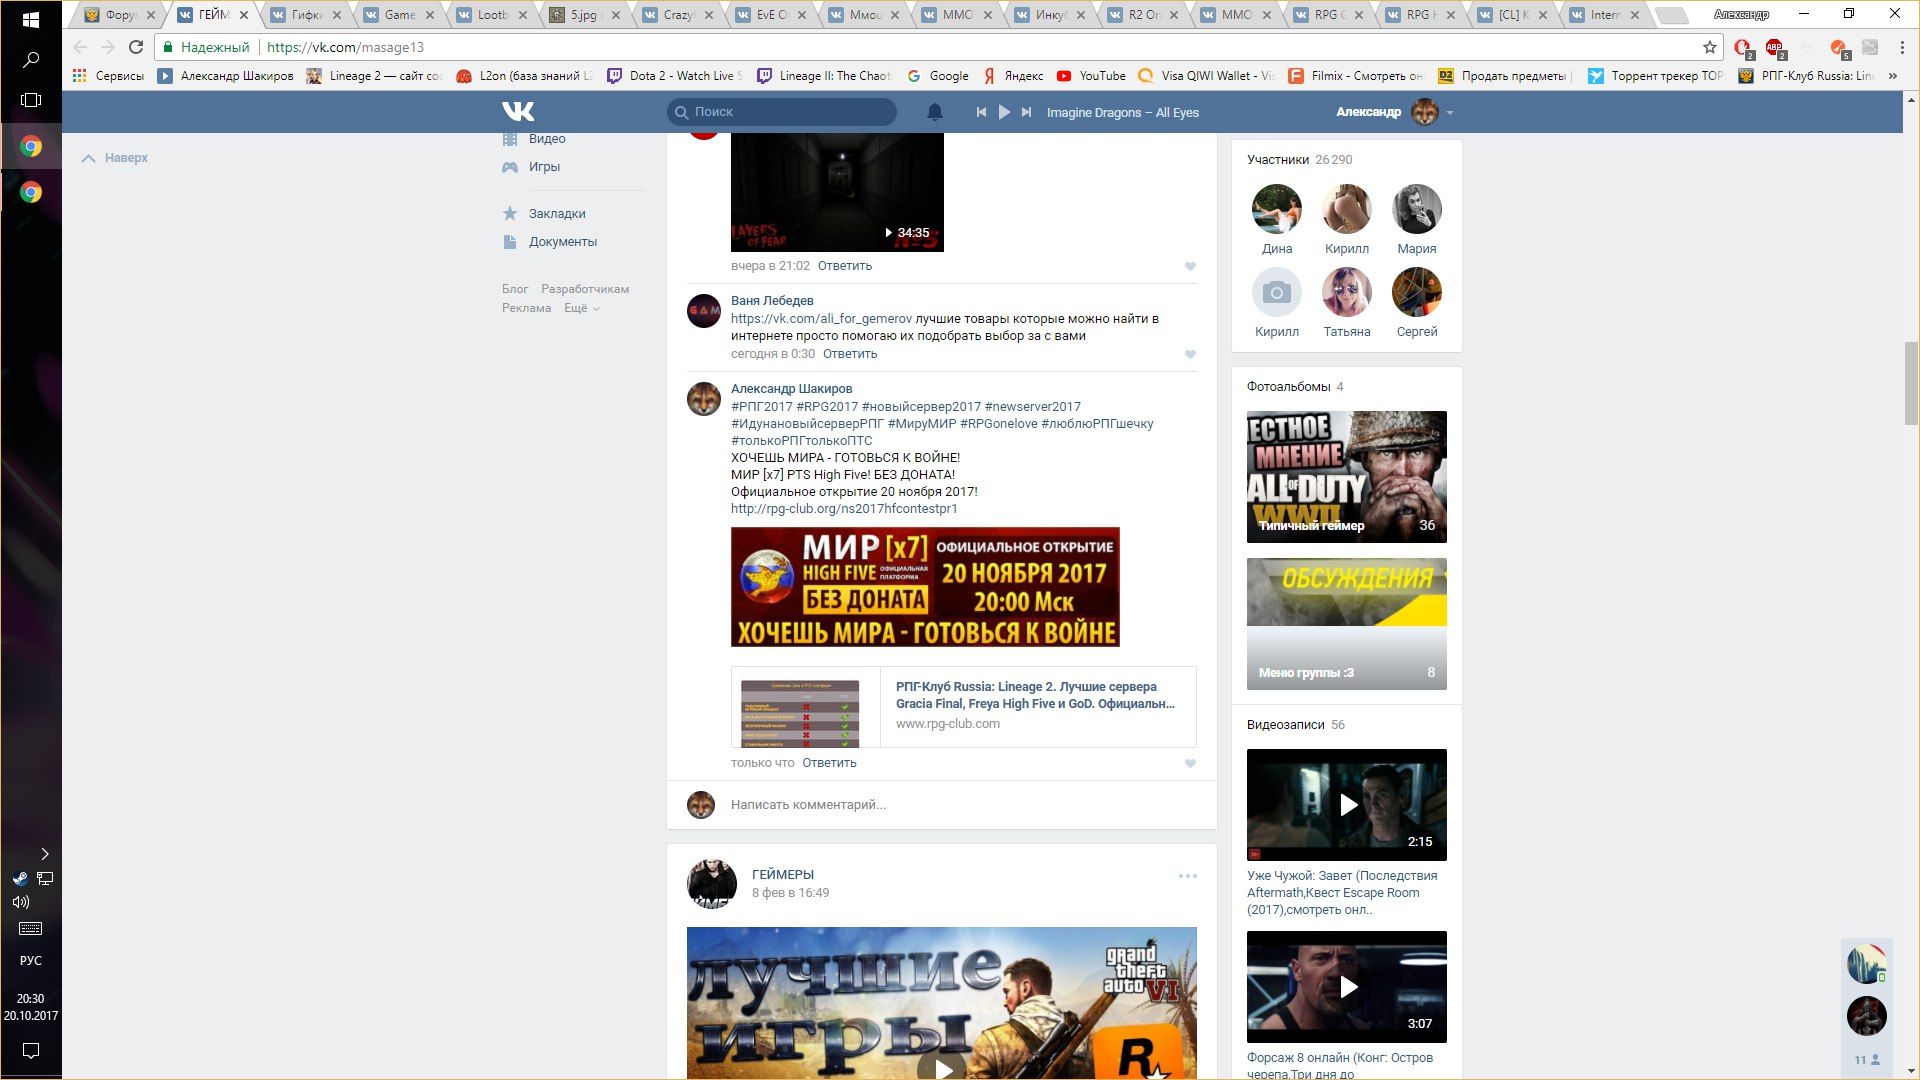Reload the page in Chrome
Screen dimensions: 1920x1080
tap(136, 47)
